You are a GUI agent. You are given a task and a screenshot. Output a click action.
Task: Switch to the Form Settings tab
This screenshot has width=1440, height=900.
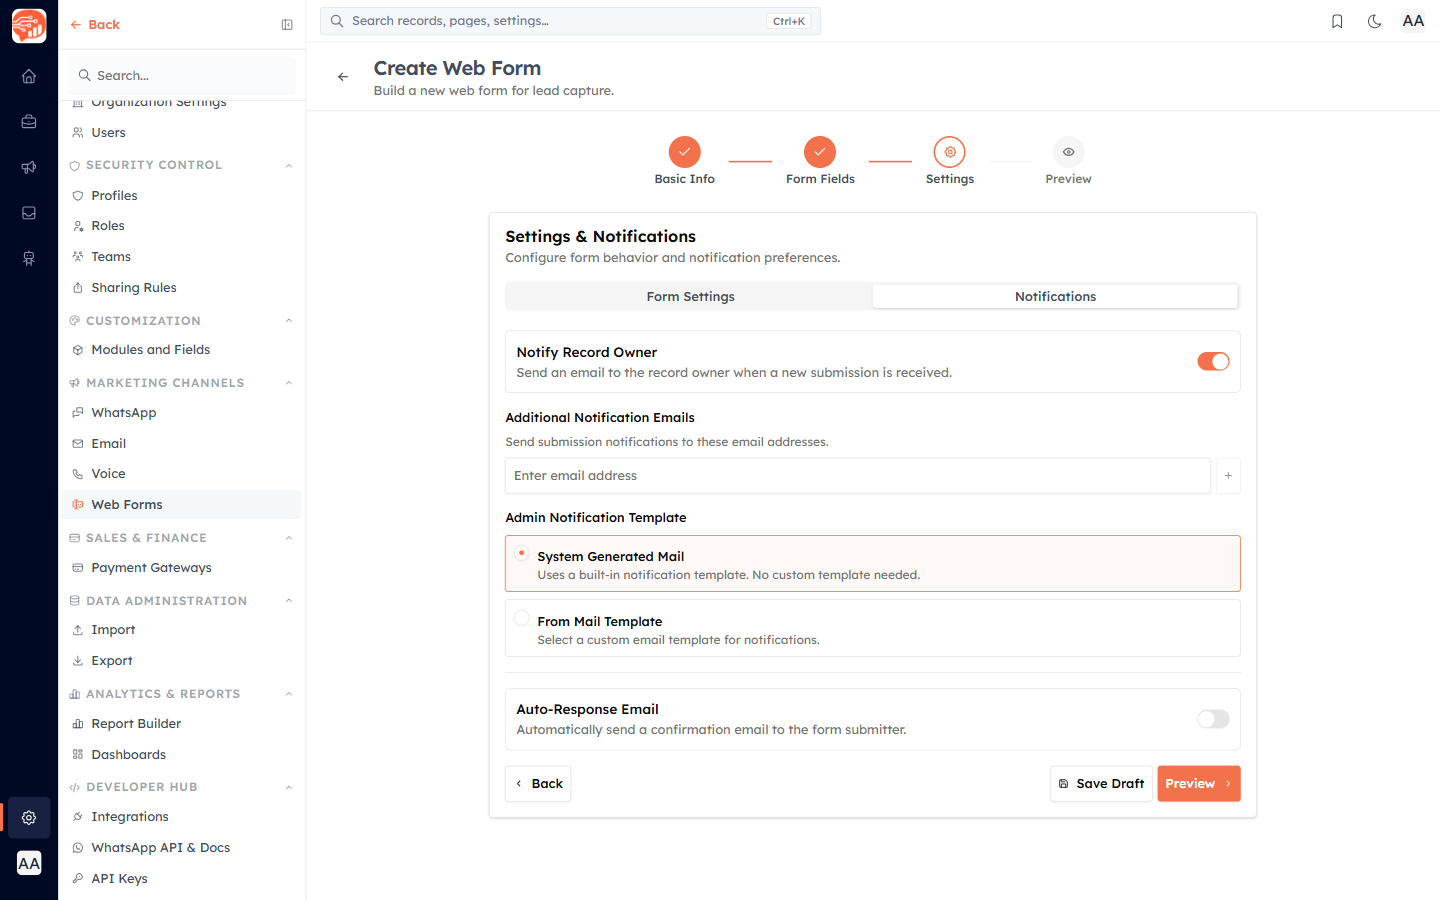point(690,296)
